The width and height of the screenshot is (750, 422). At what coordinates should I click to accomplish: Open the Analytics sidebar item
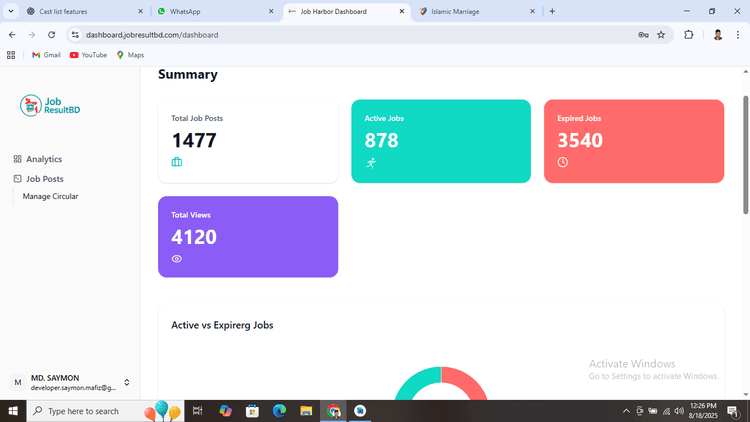pyautogui.click(x=43, y=159)
